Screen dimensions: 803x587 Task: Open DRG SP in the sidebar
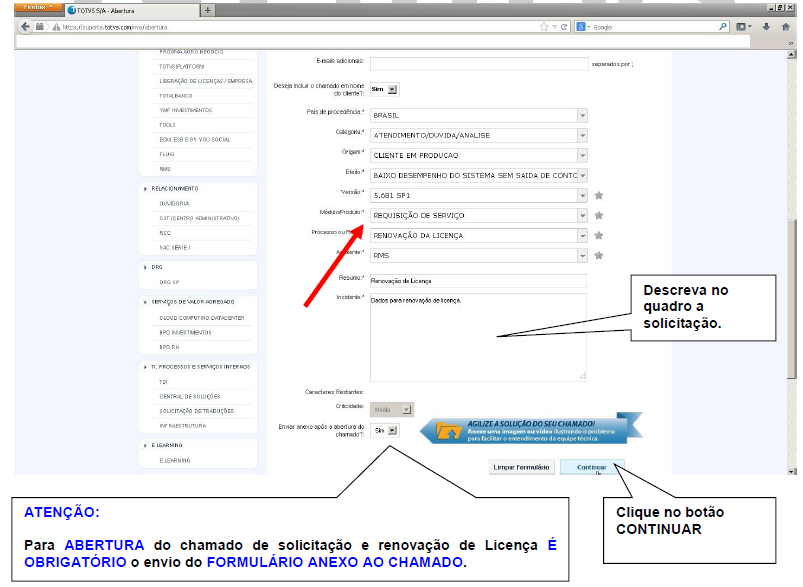pos(169,282)
